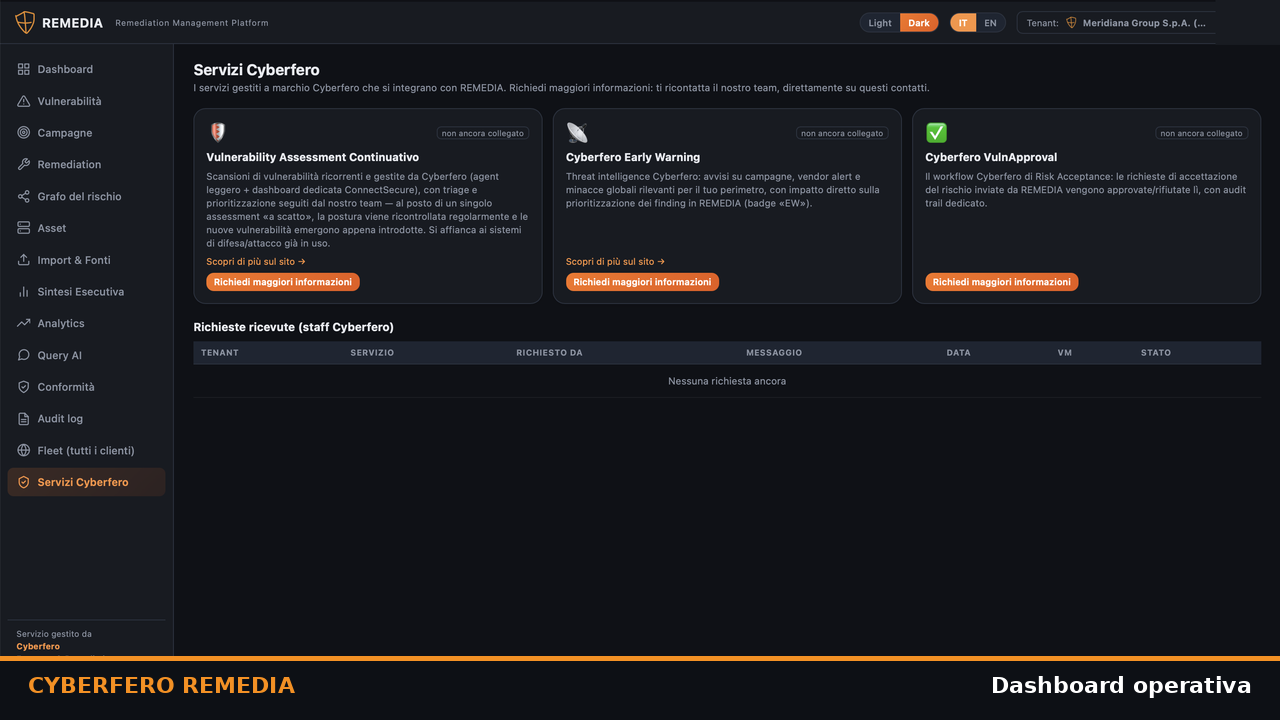Open the Audit log entry
Screen dimensions: 1280x720
[x=86, y=419]
